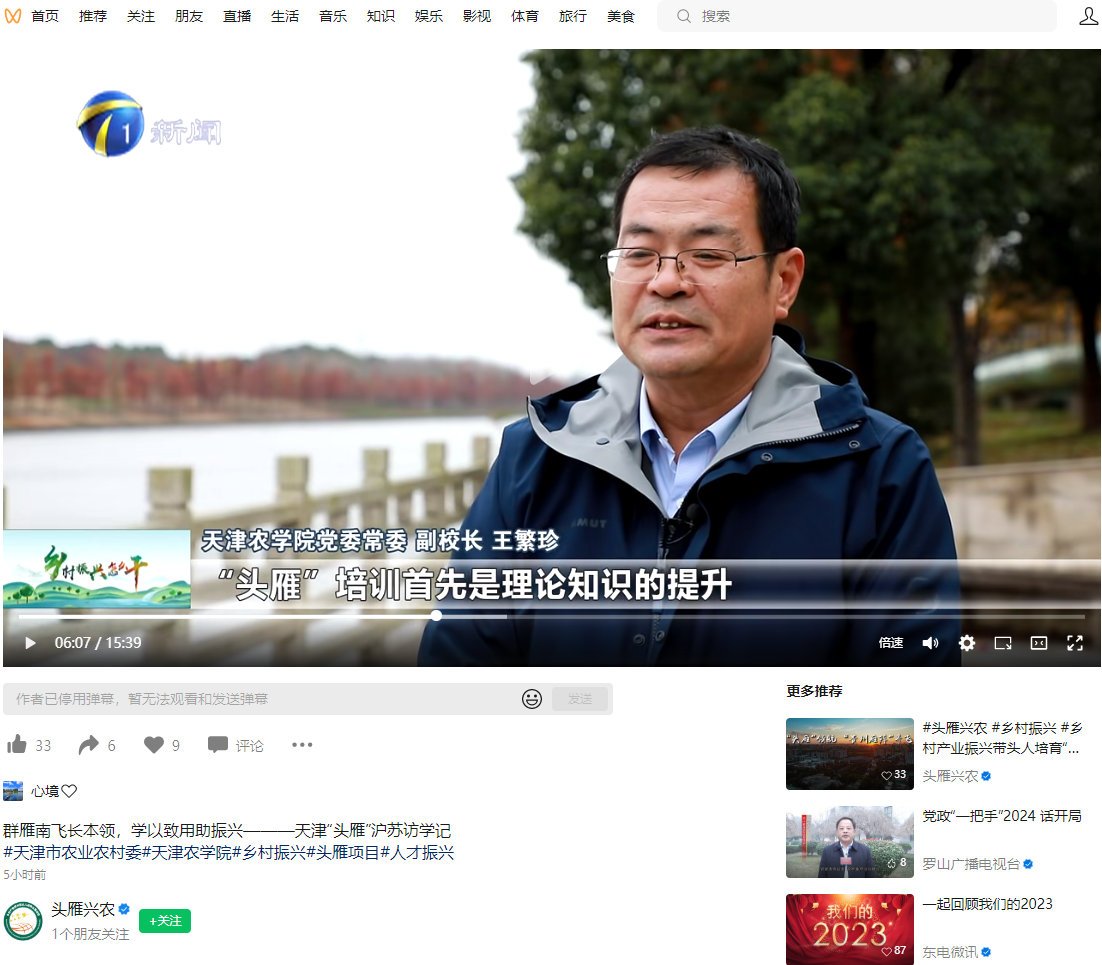Like the video with thumbs-up icon

17,745
